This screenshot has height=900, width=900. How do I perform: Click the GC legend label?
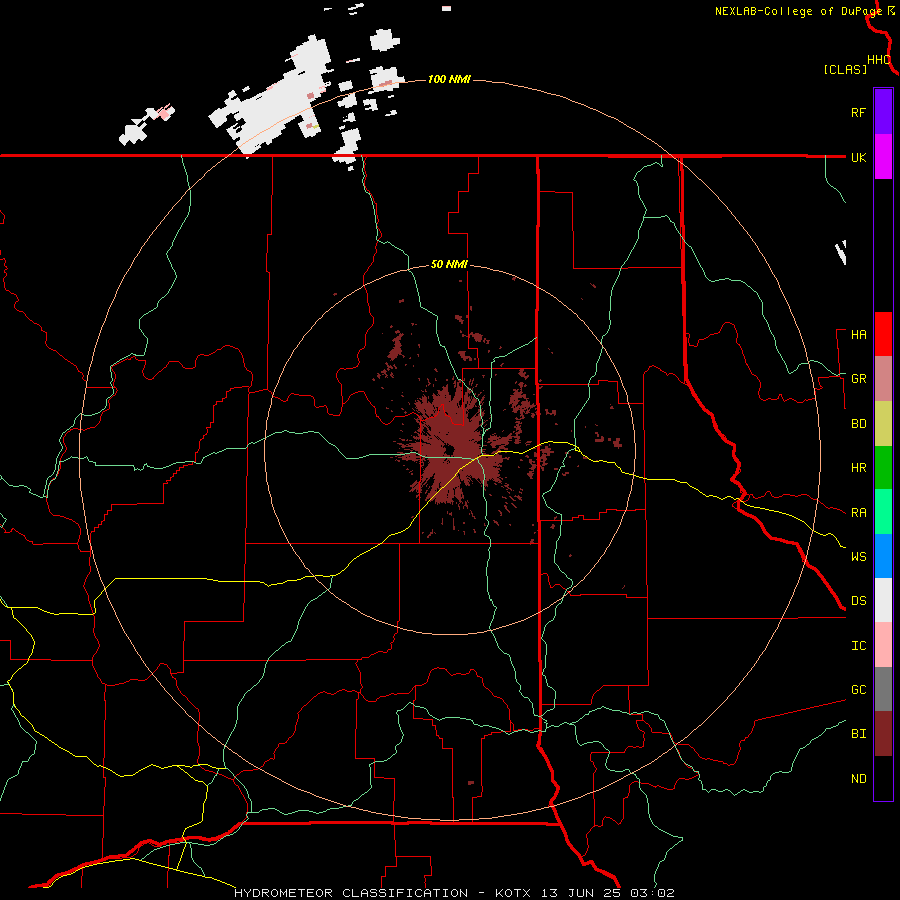[858, 690]
